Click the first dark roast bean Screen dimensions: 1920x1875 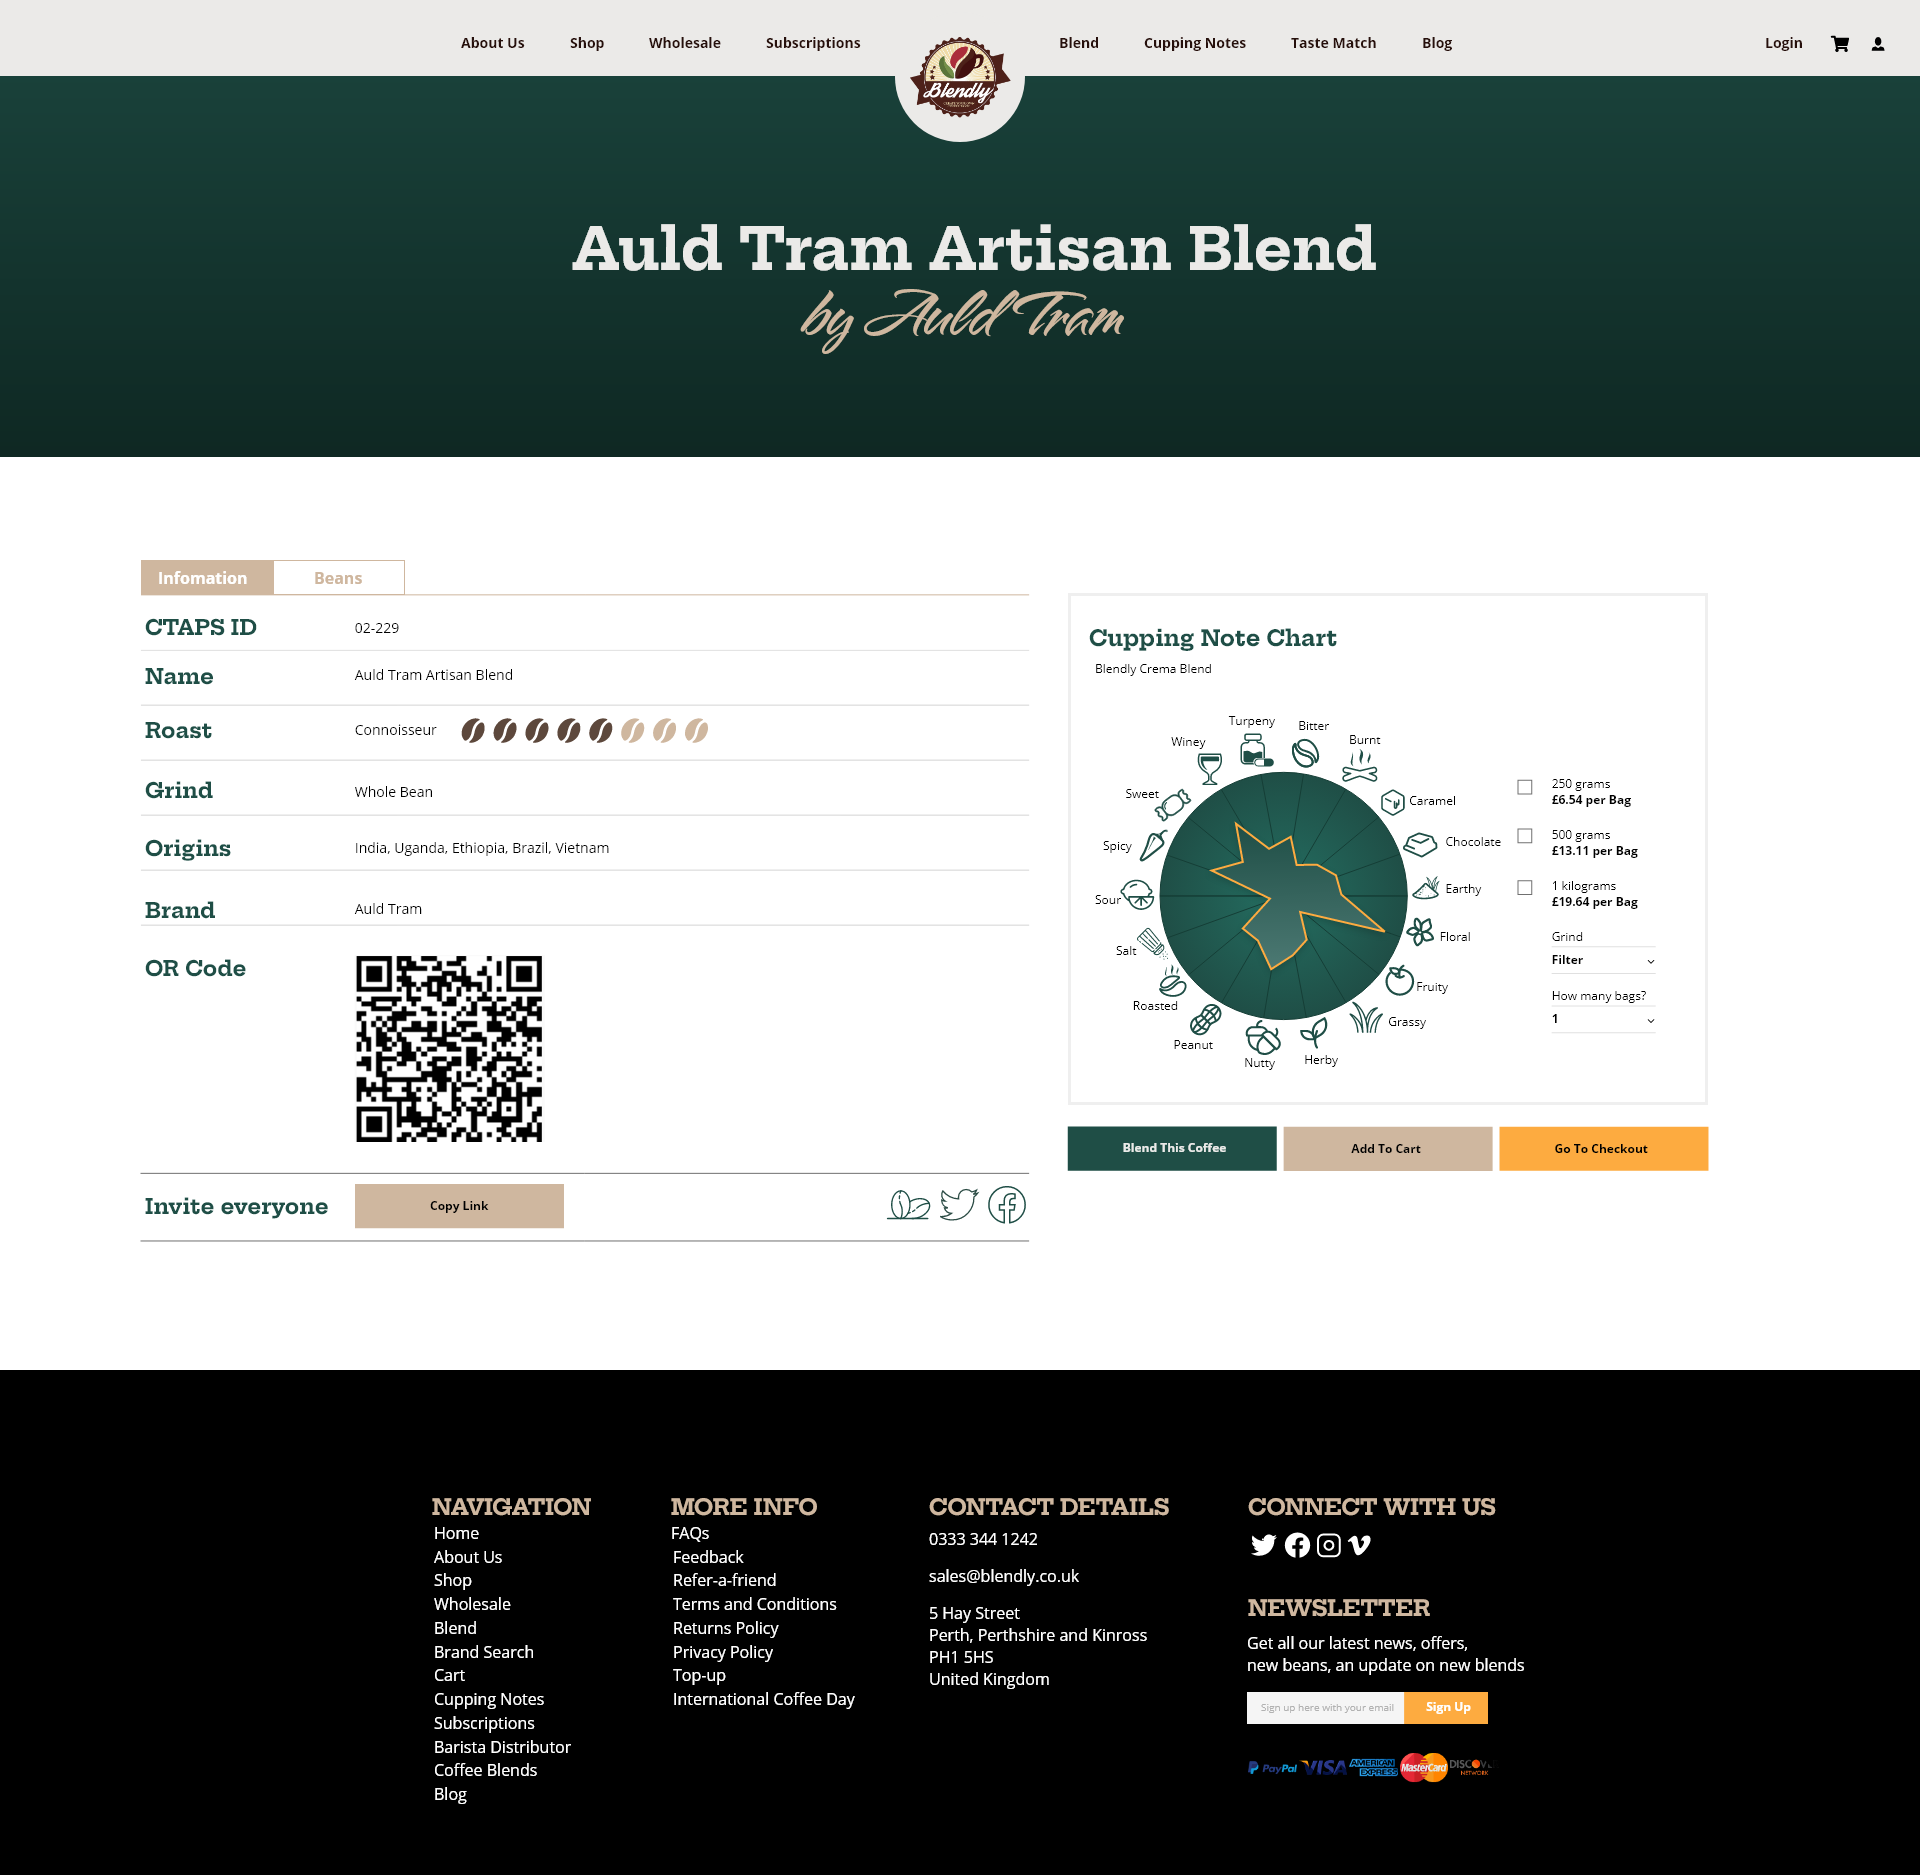click(473, 731)
